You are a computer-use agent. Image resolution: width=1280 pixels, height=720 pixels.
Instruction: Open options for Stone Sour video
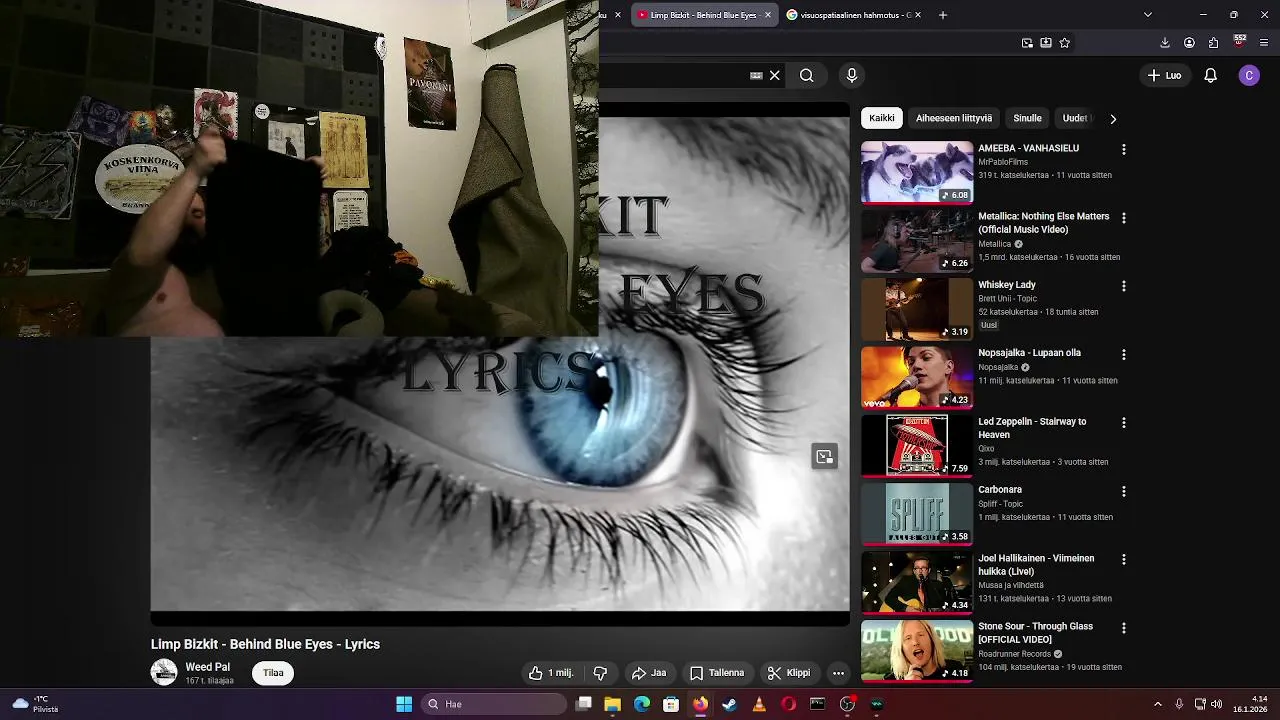[1123, 628]
